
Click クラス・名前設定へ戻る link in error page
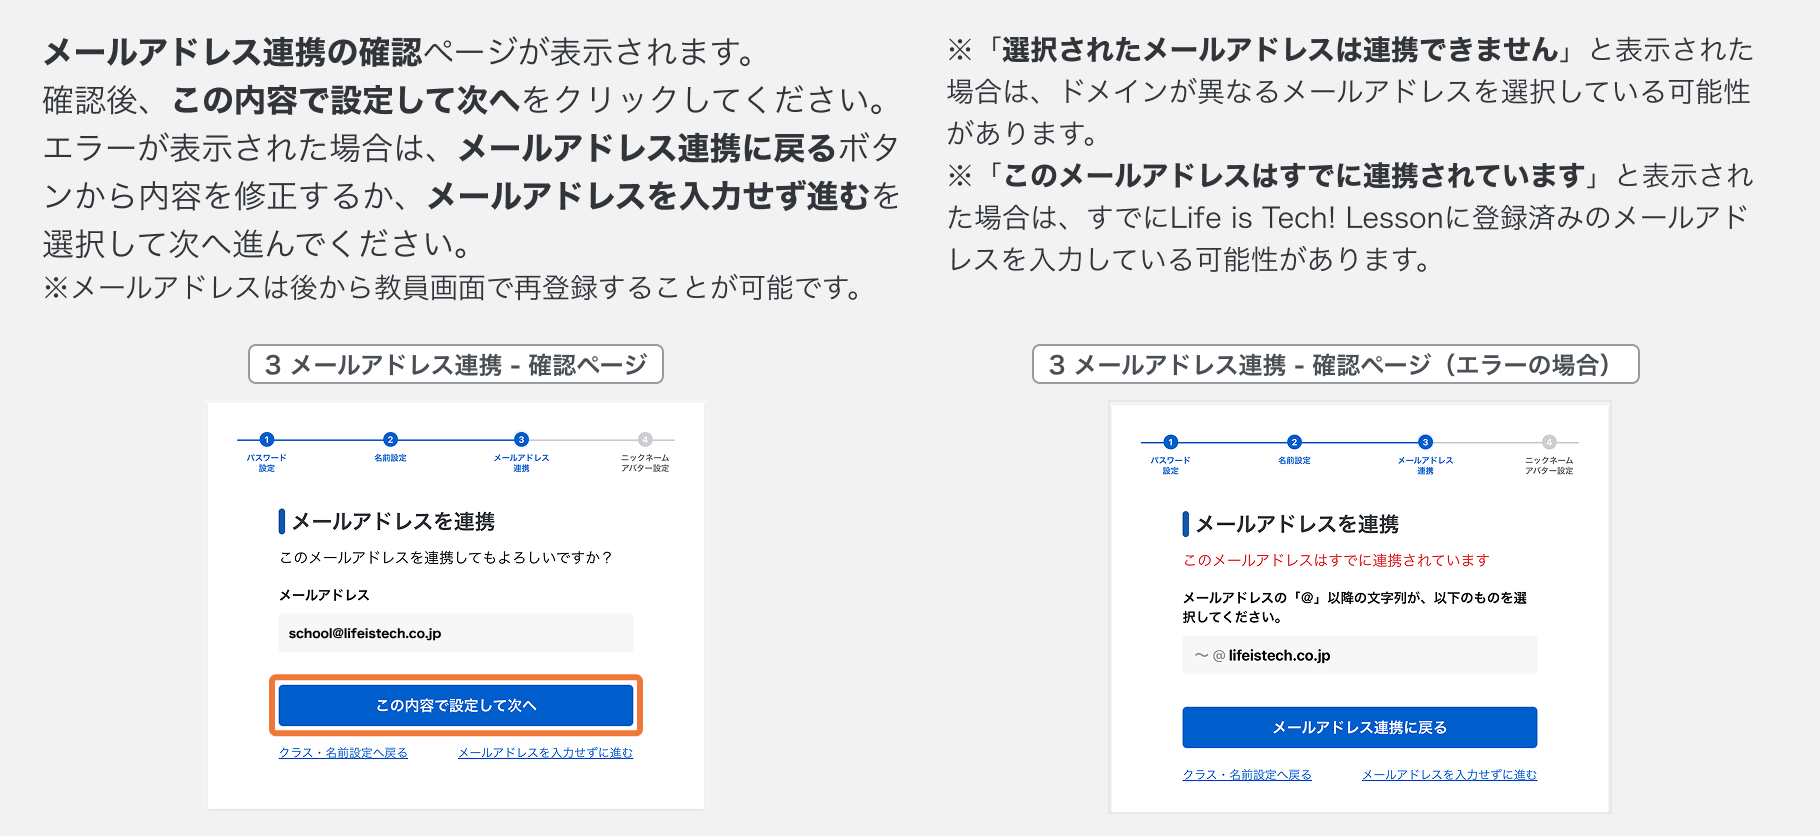tap(1247, 775)
